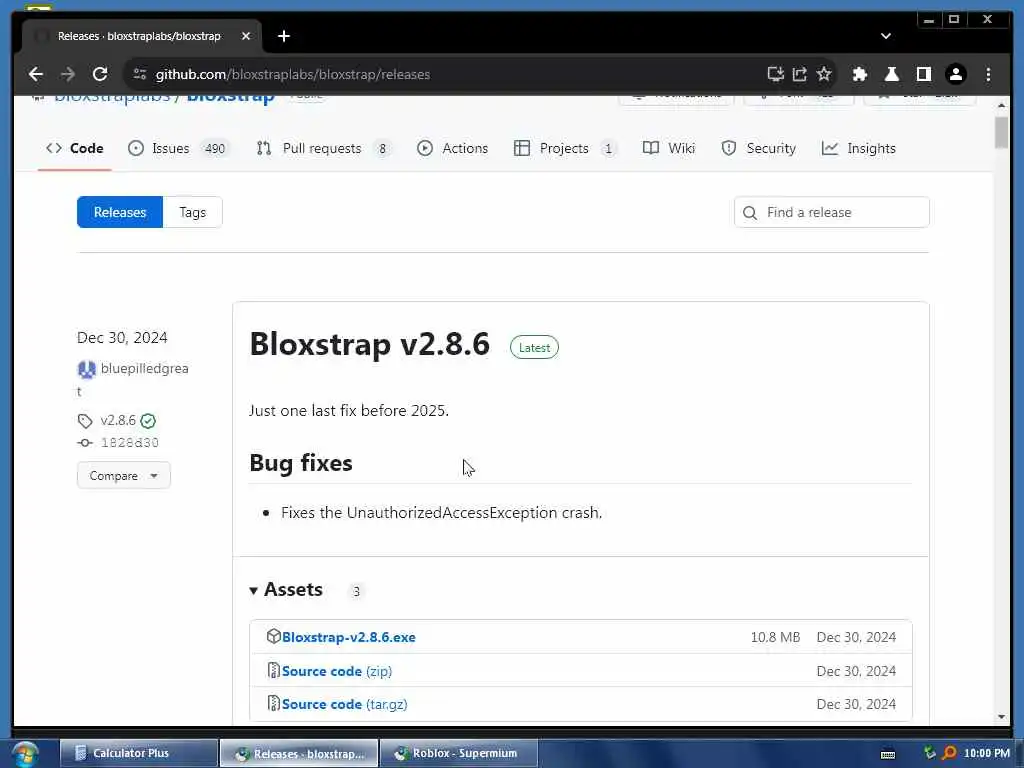This screenshot has width=1024, height=768.
Task: Open the Wiki tab
Action: (669, 148)
